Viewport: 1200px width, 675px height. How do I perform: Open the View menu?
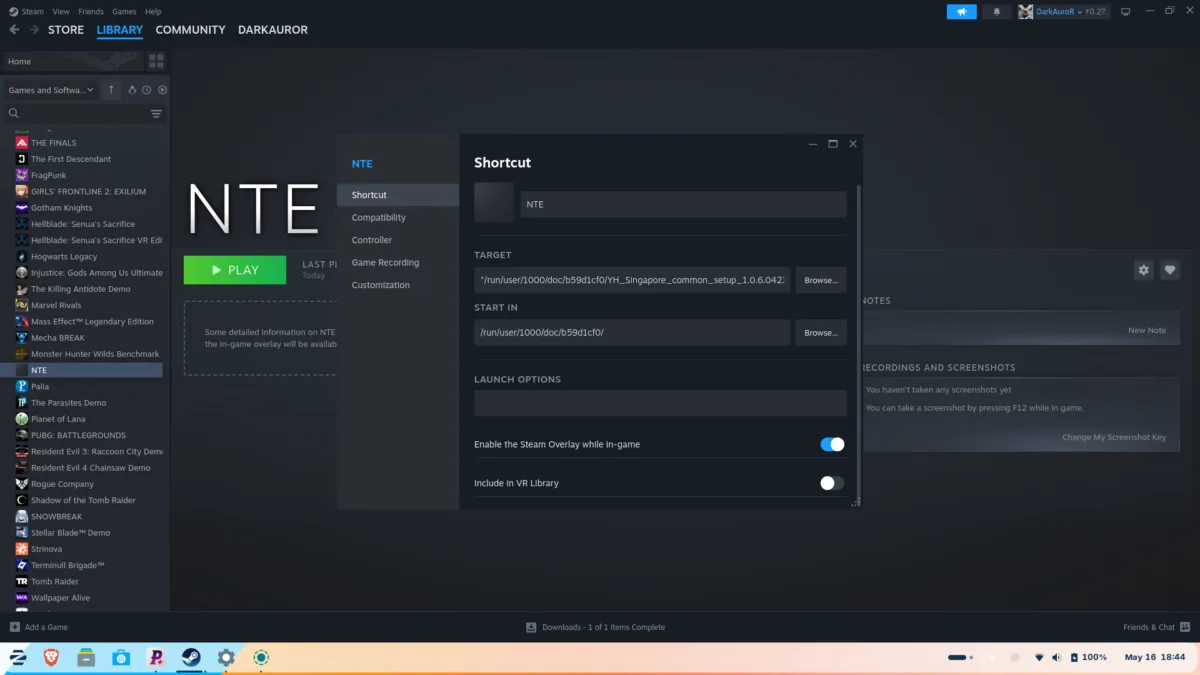pyautogui.click(x=61, y=12)
